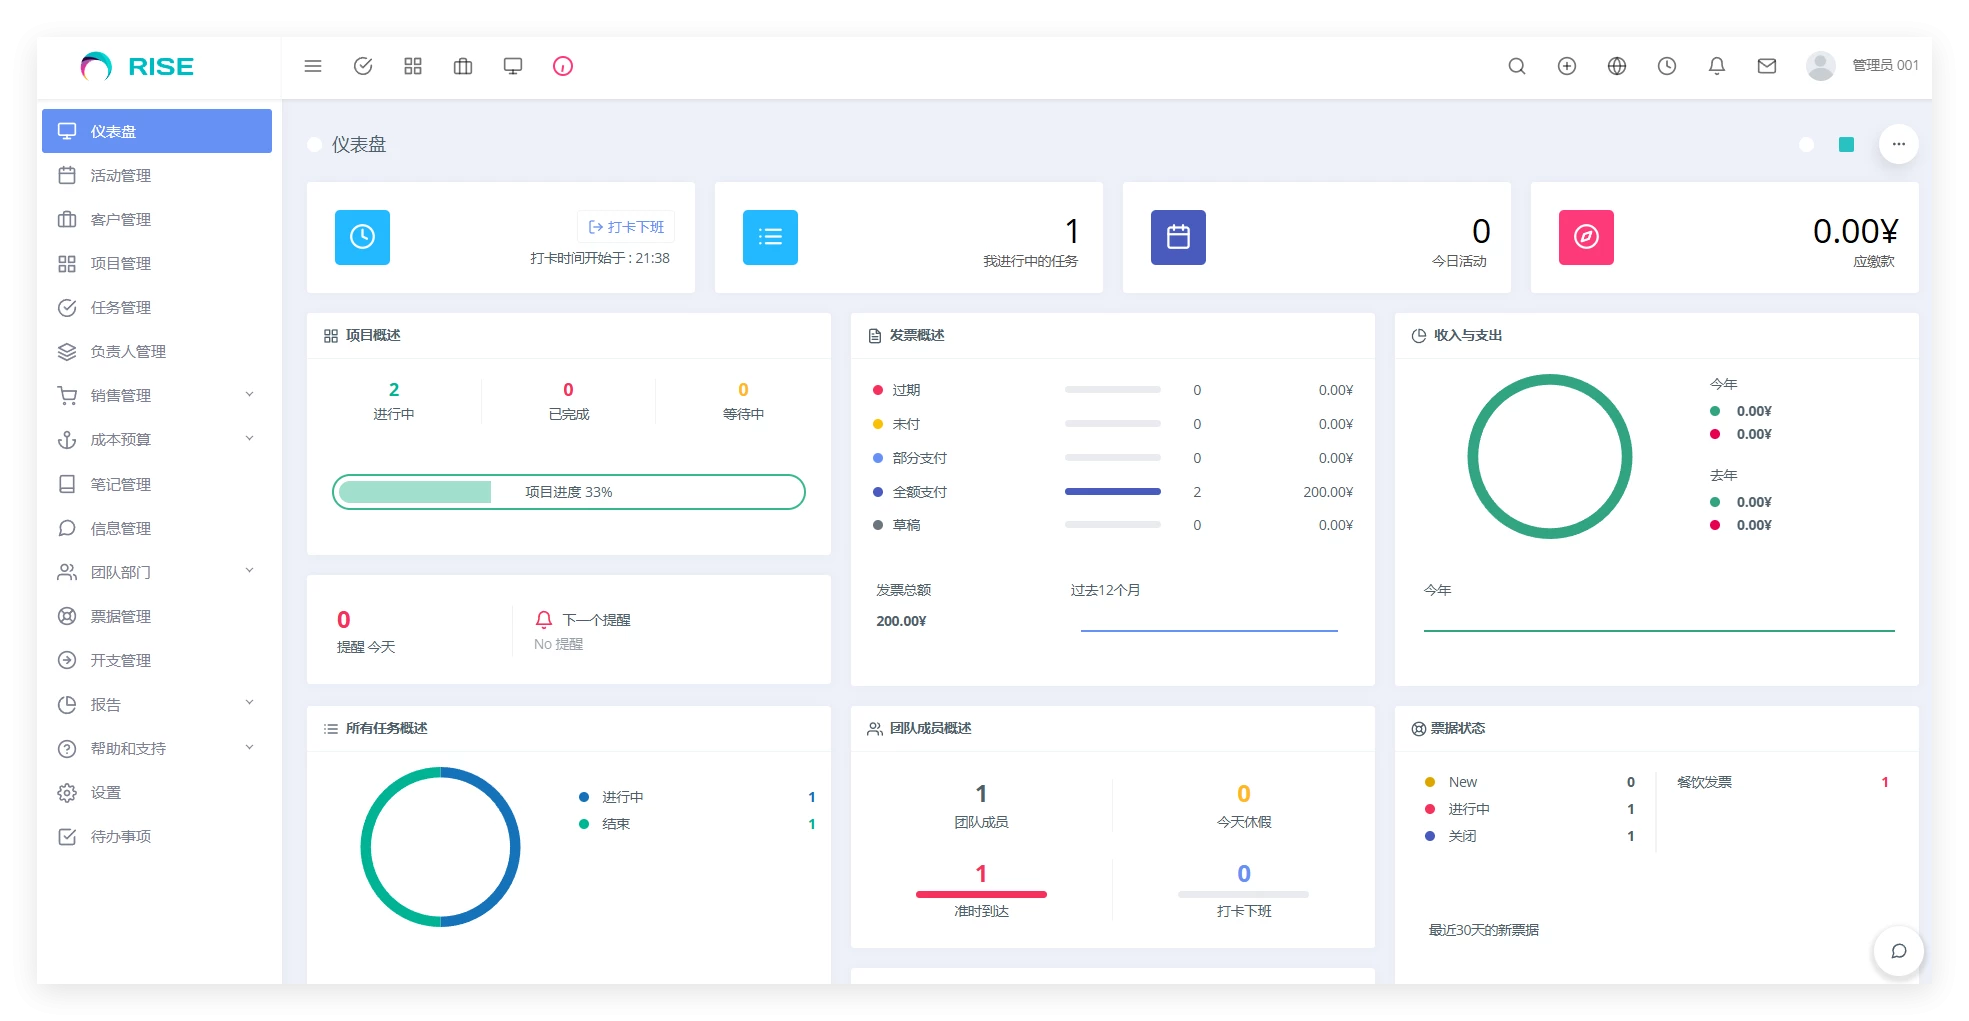Select the white theme circle toggle
The height and width of the screenshot is (1021, 1969).
tap(1806, 145)
